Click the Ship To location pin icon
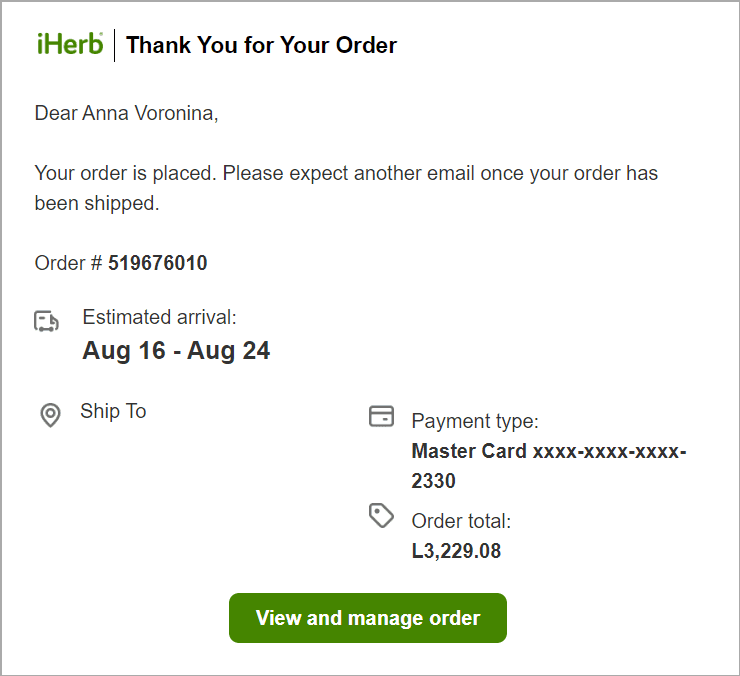The width and height of the screenshot is (740, 676). (50, 415)
